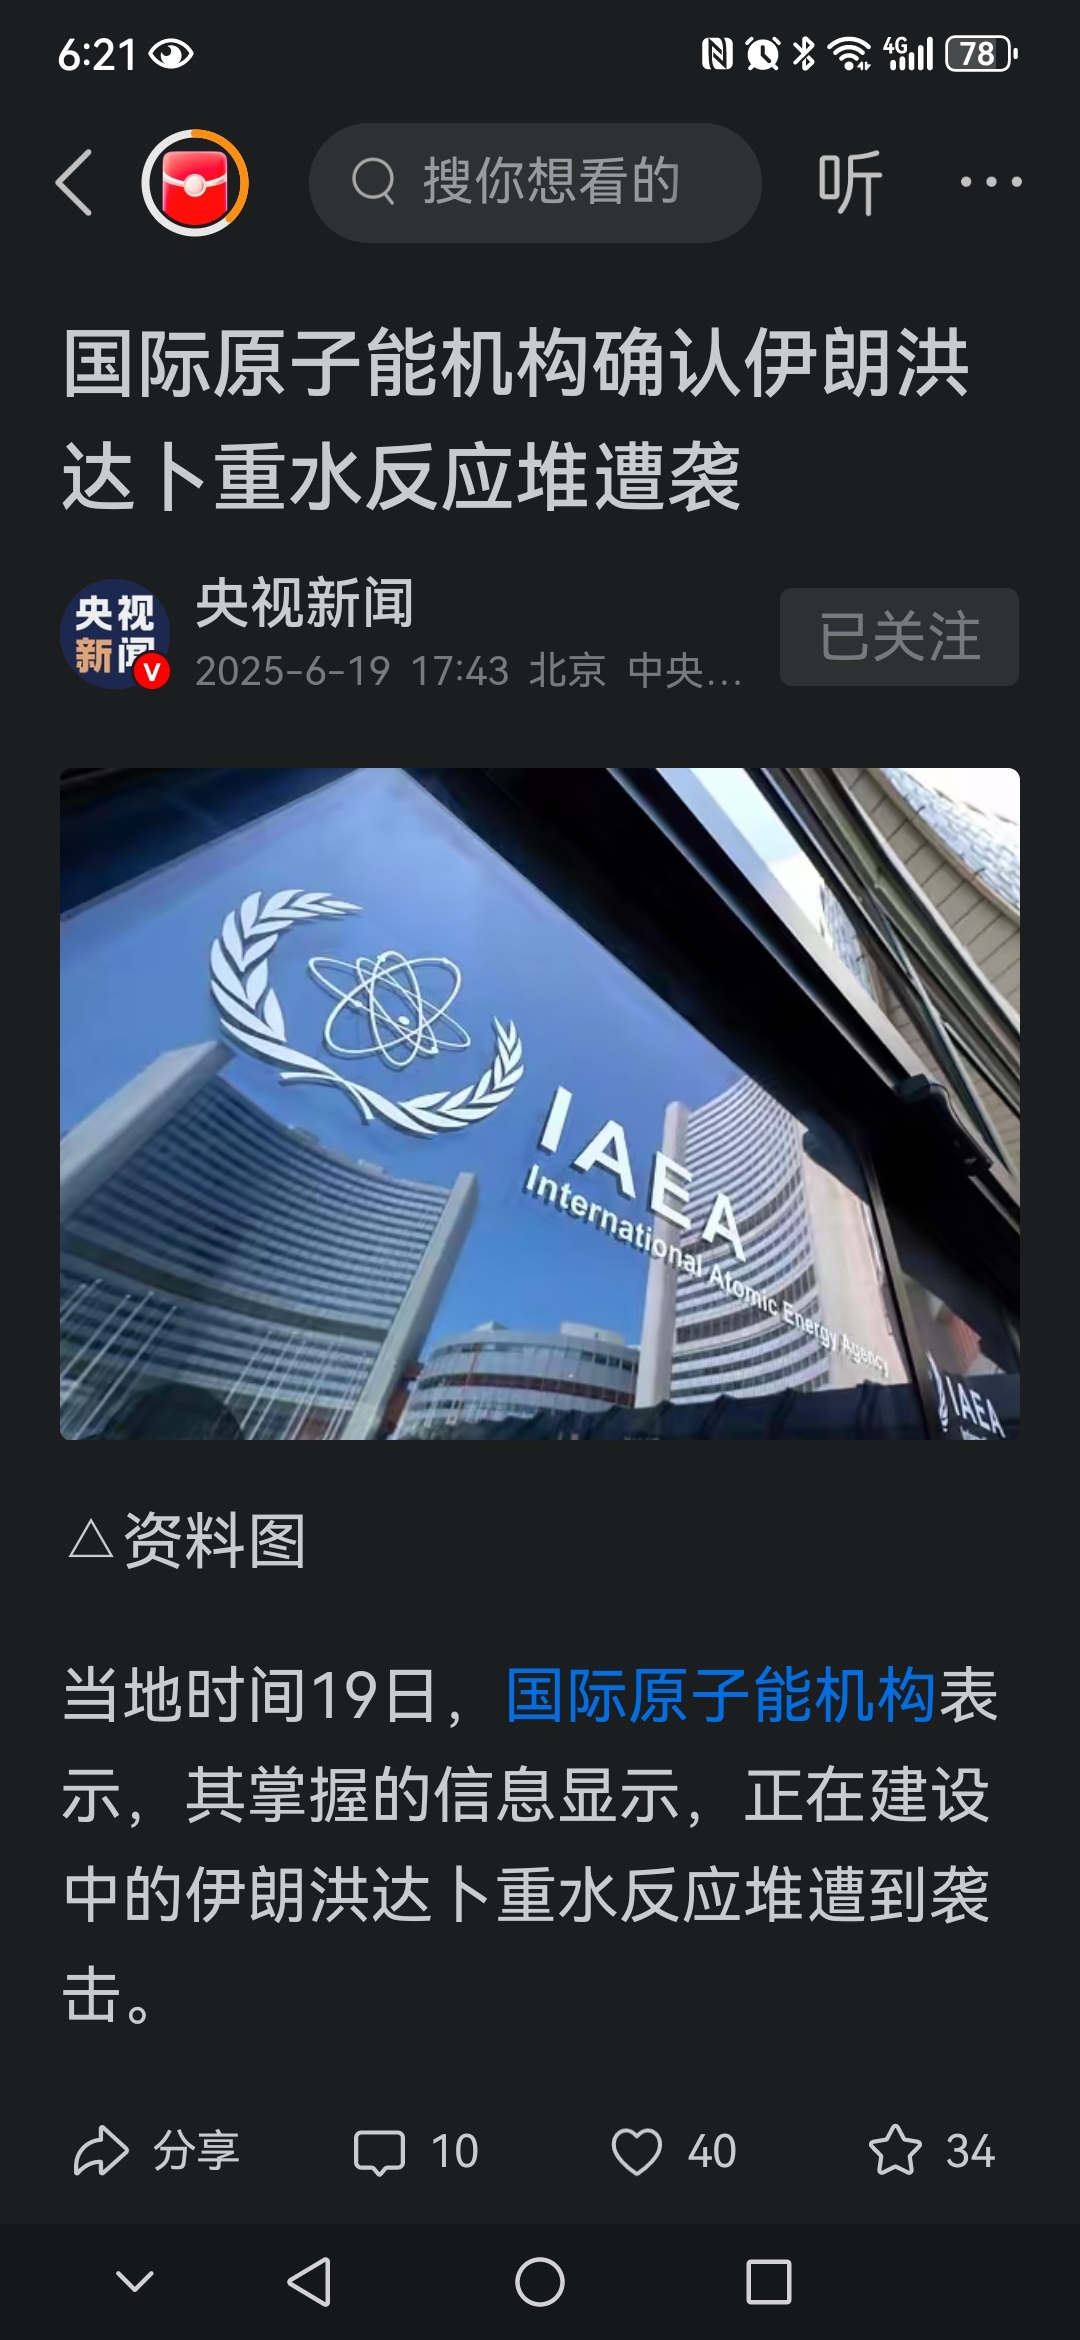Viewport: 1080px width, 2340px height.
Task: Tap the Android back triangle button
Action: click(310, 2282)
